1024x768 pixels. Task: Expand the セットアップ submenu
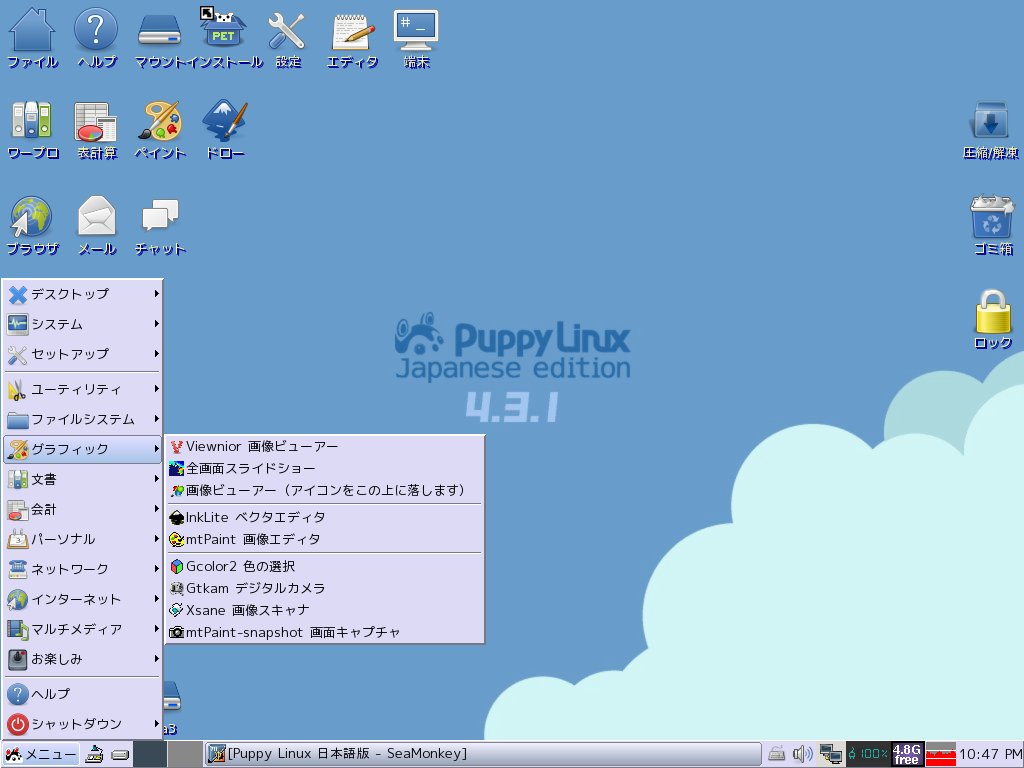83,354
